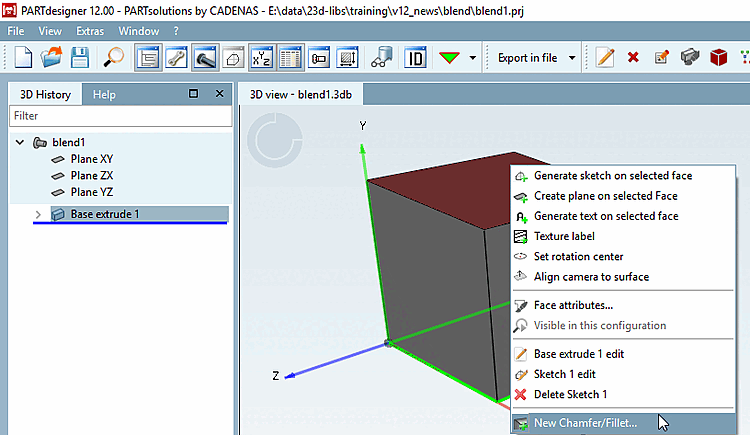
Task: Switch to the Help tab
Action: coord(104,95)
